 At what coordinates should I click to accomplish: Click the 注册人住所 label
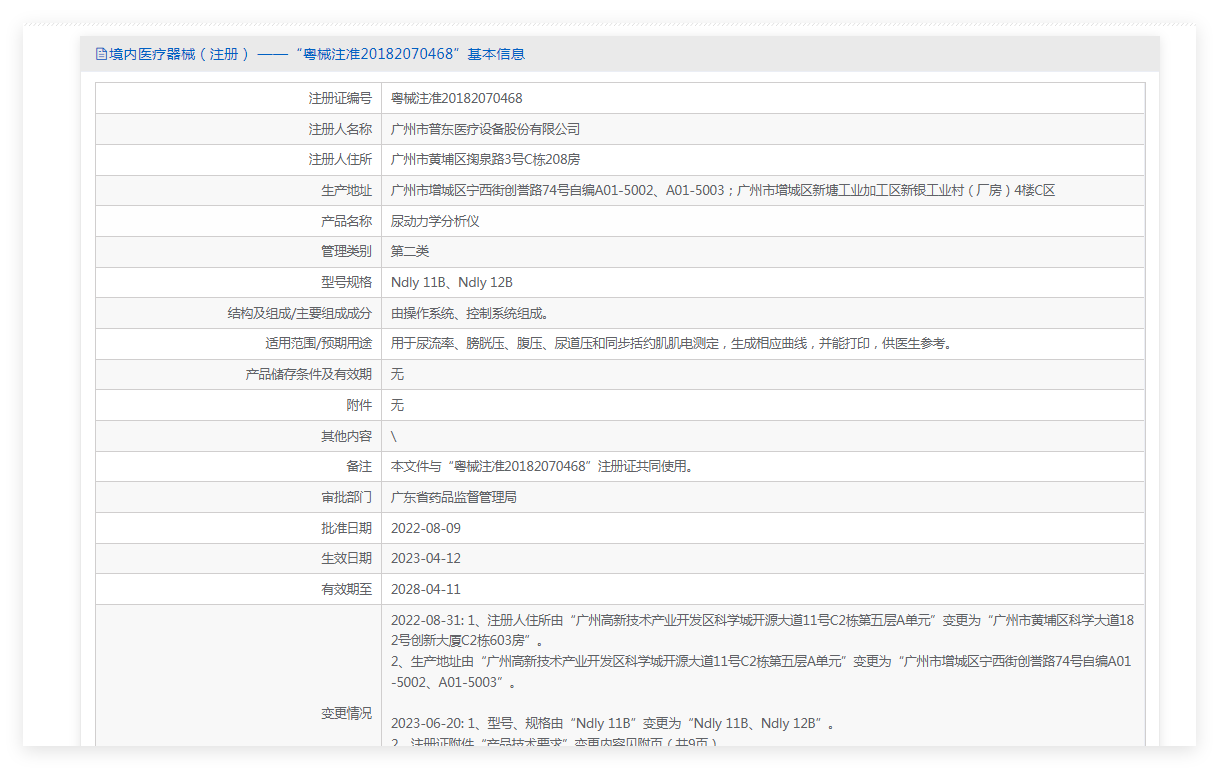point(340,159)
